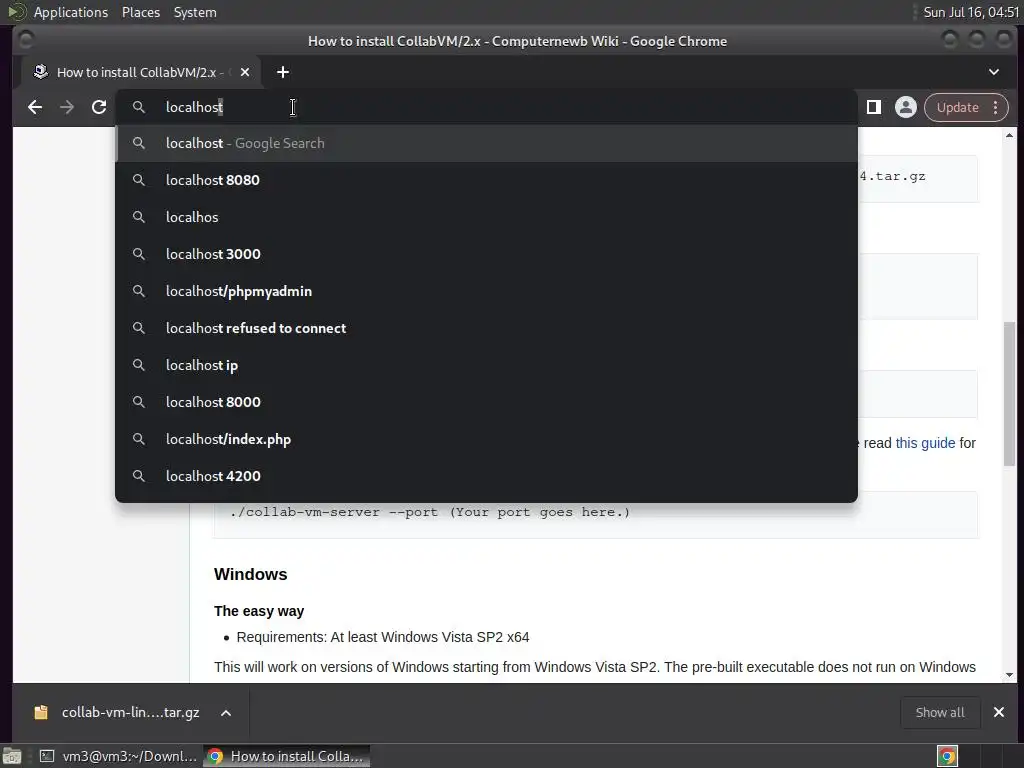
Task: Click 'The easy way' subheading text
Action: pyautogui.click(x=259, y=611)
